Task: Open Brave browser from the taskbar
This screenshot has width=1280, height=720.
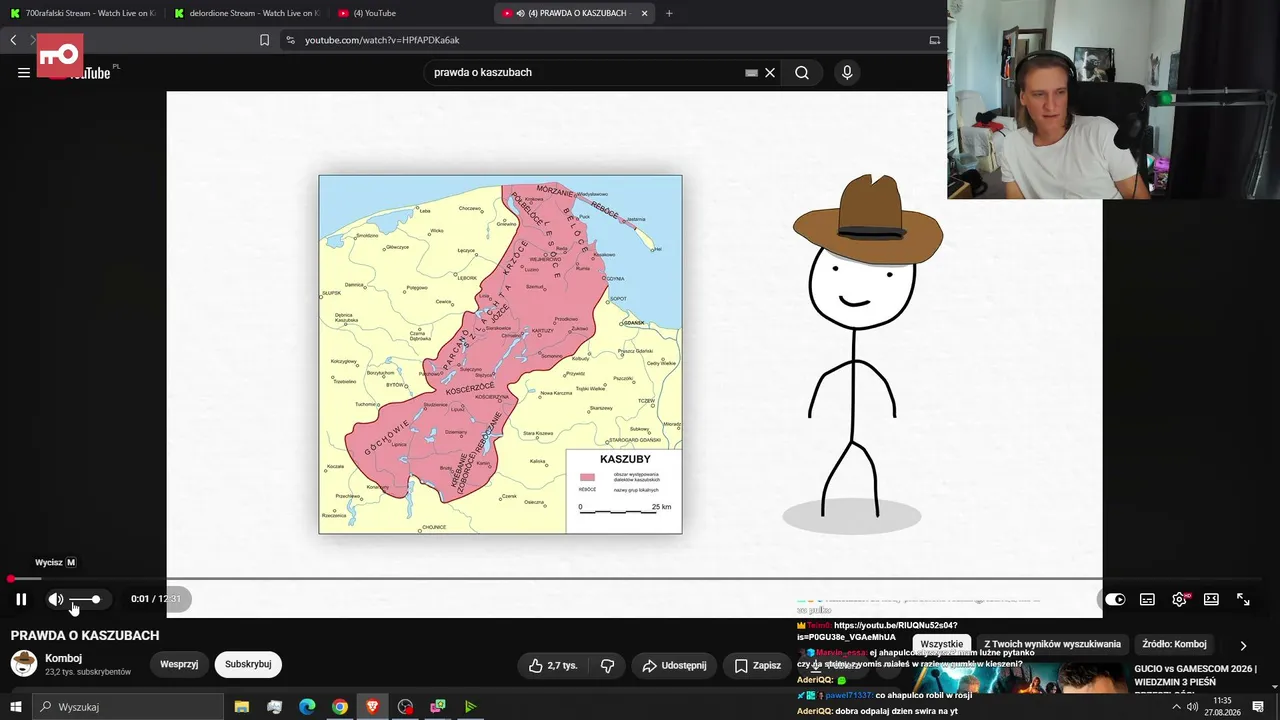Action: 372,707
